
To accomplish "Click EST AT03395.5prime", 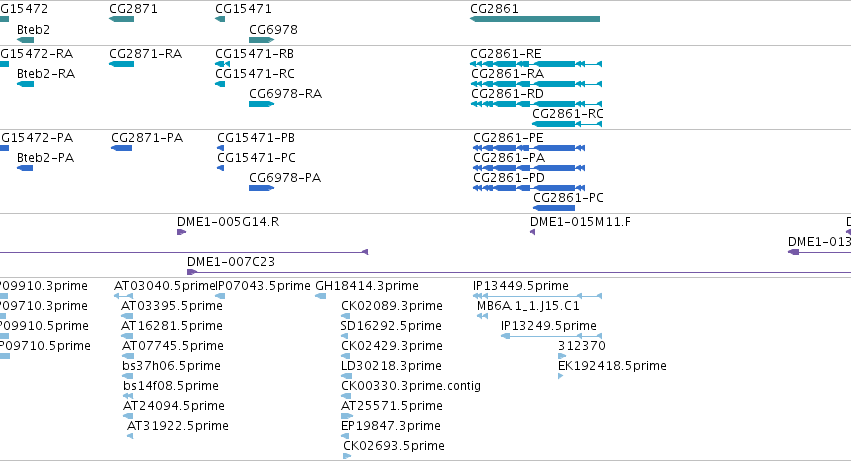I will 172,306.
